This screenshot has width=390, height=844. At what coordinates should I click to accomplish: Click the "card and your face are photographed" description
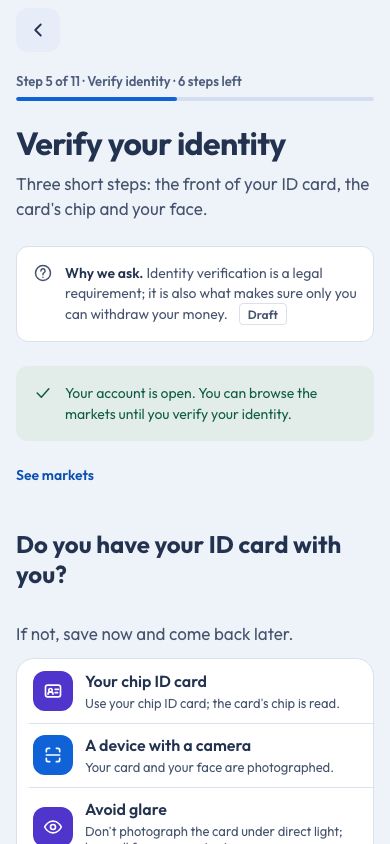(x=209, y=768)
